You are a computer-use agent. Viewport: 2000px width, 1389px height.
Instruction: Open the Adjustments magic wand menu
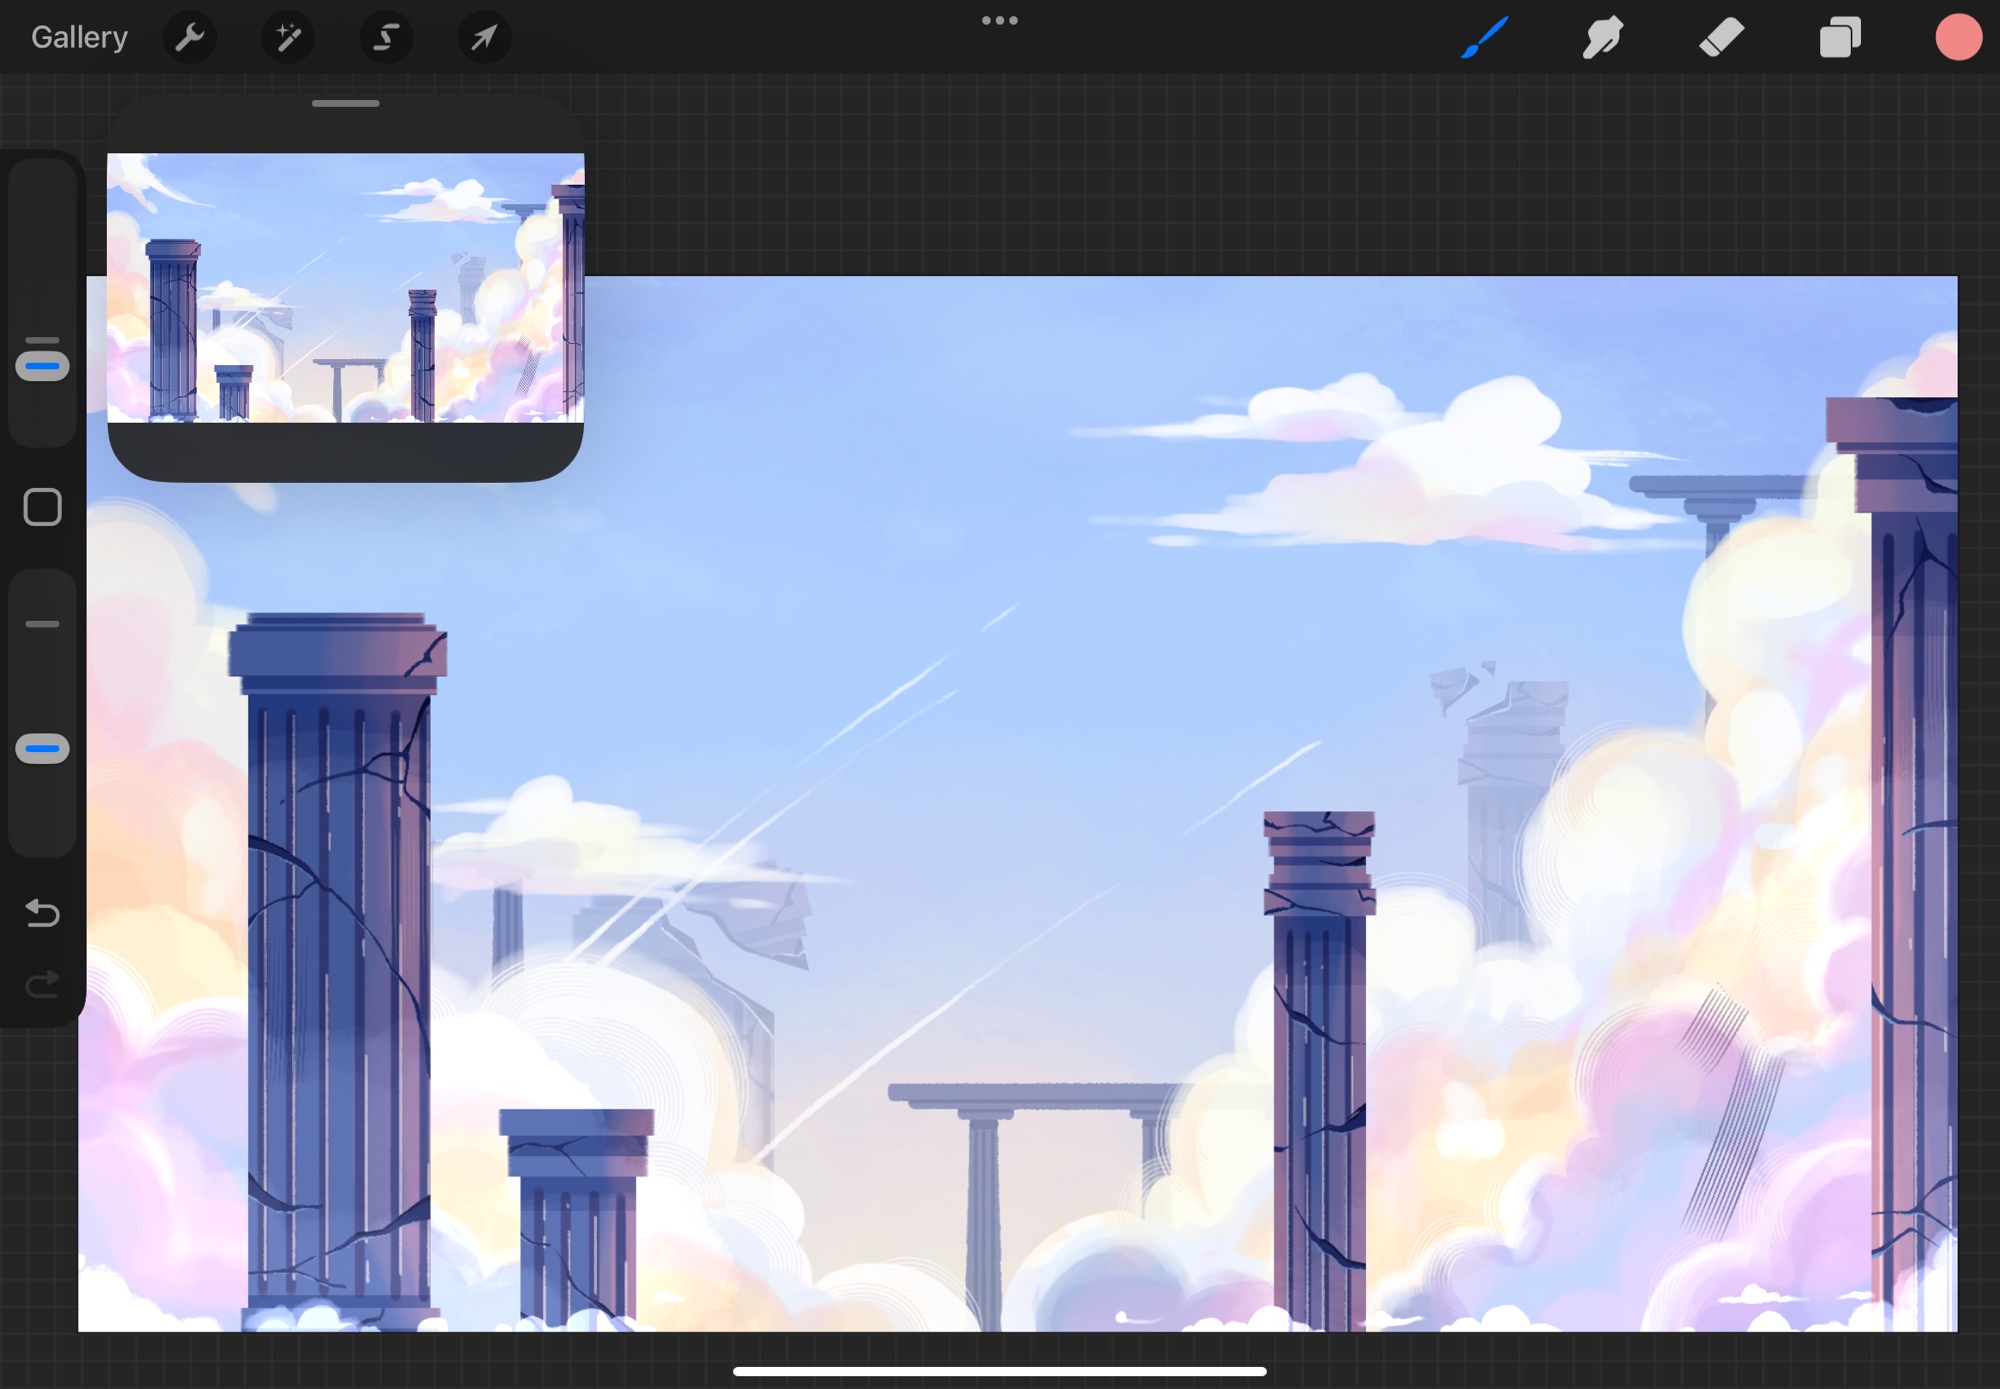click(288, 38)
